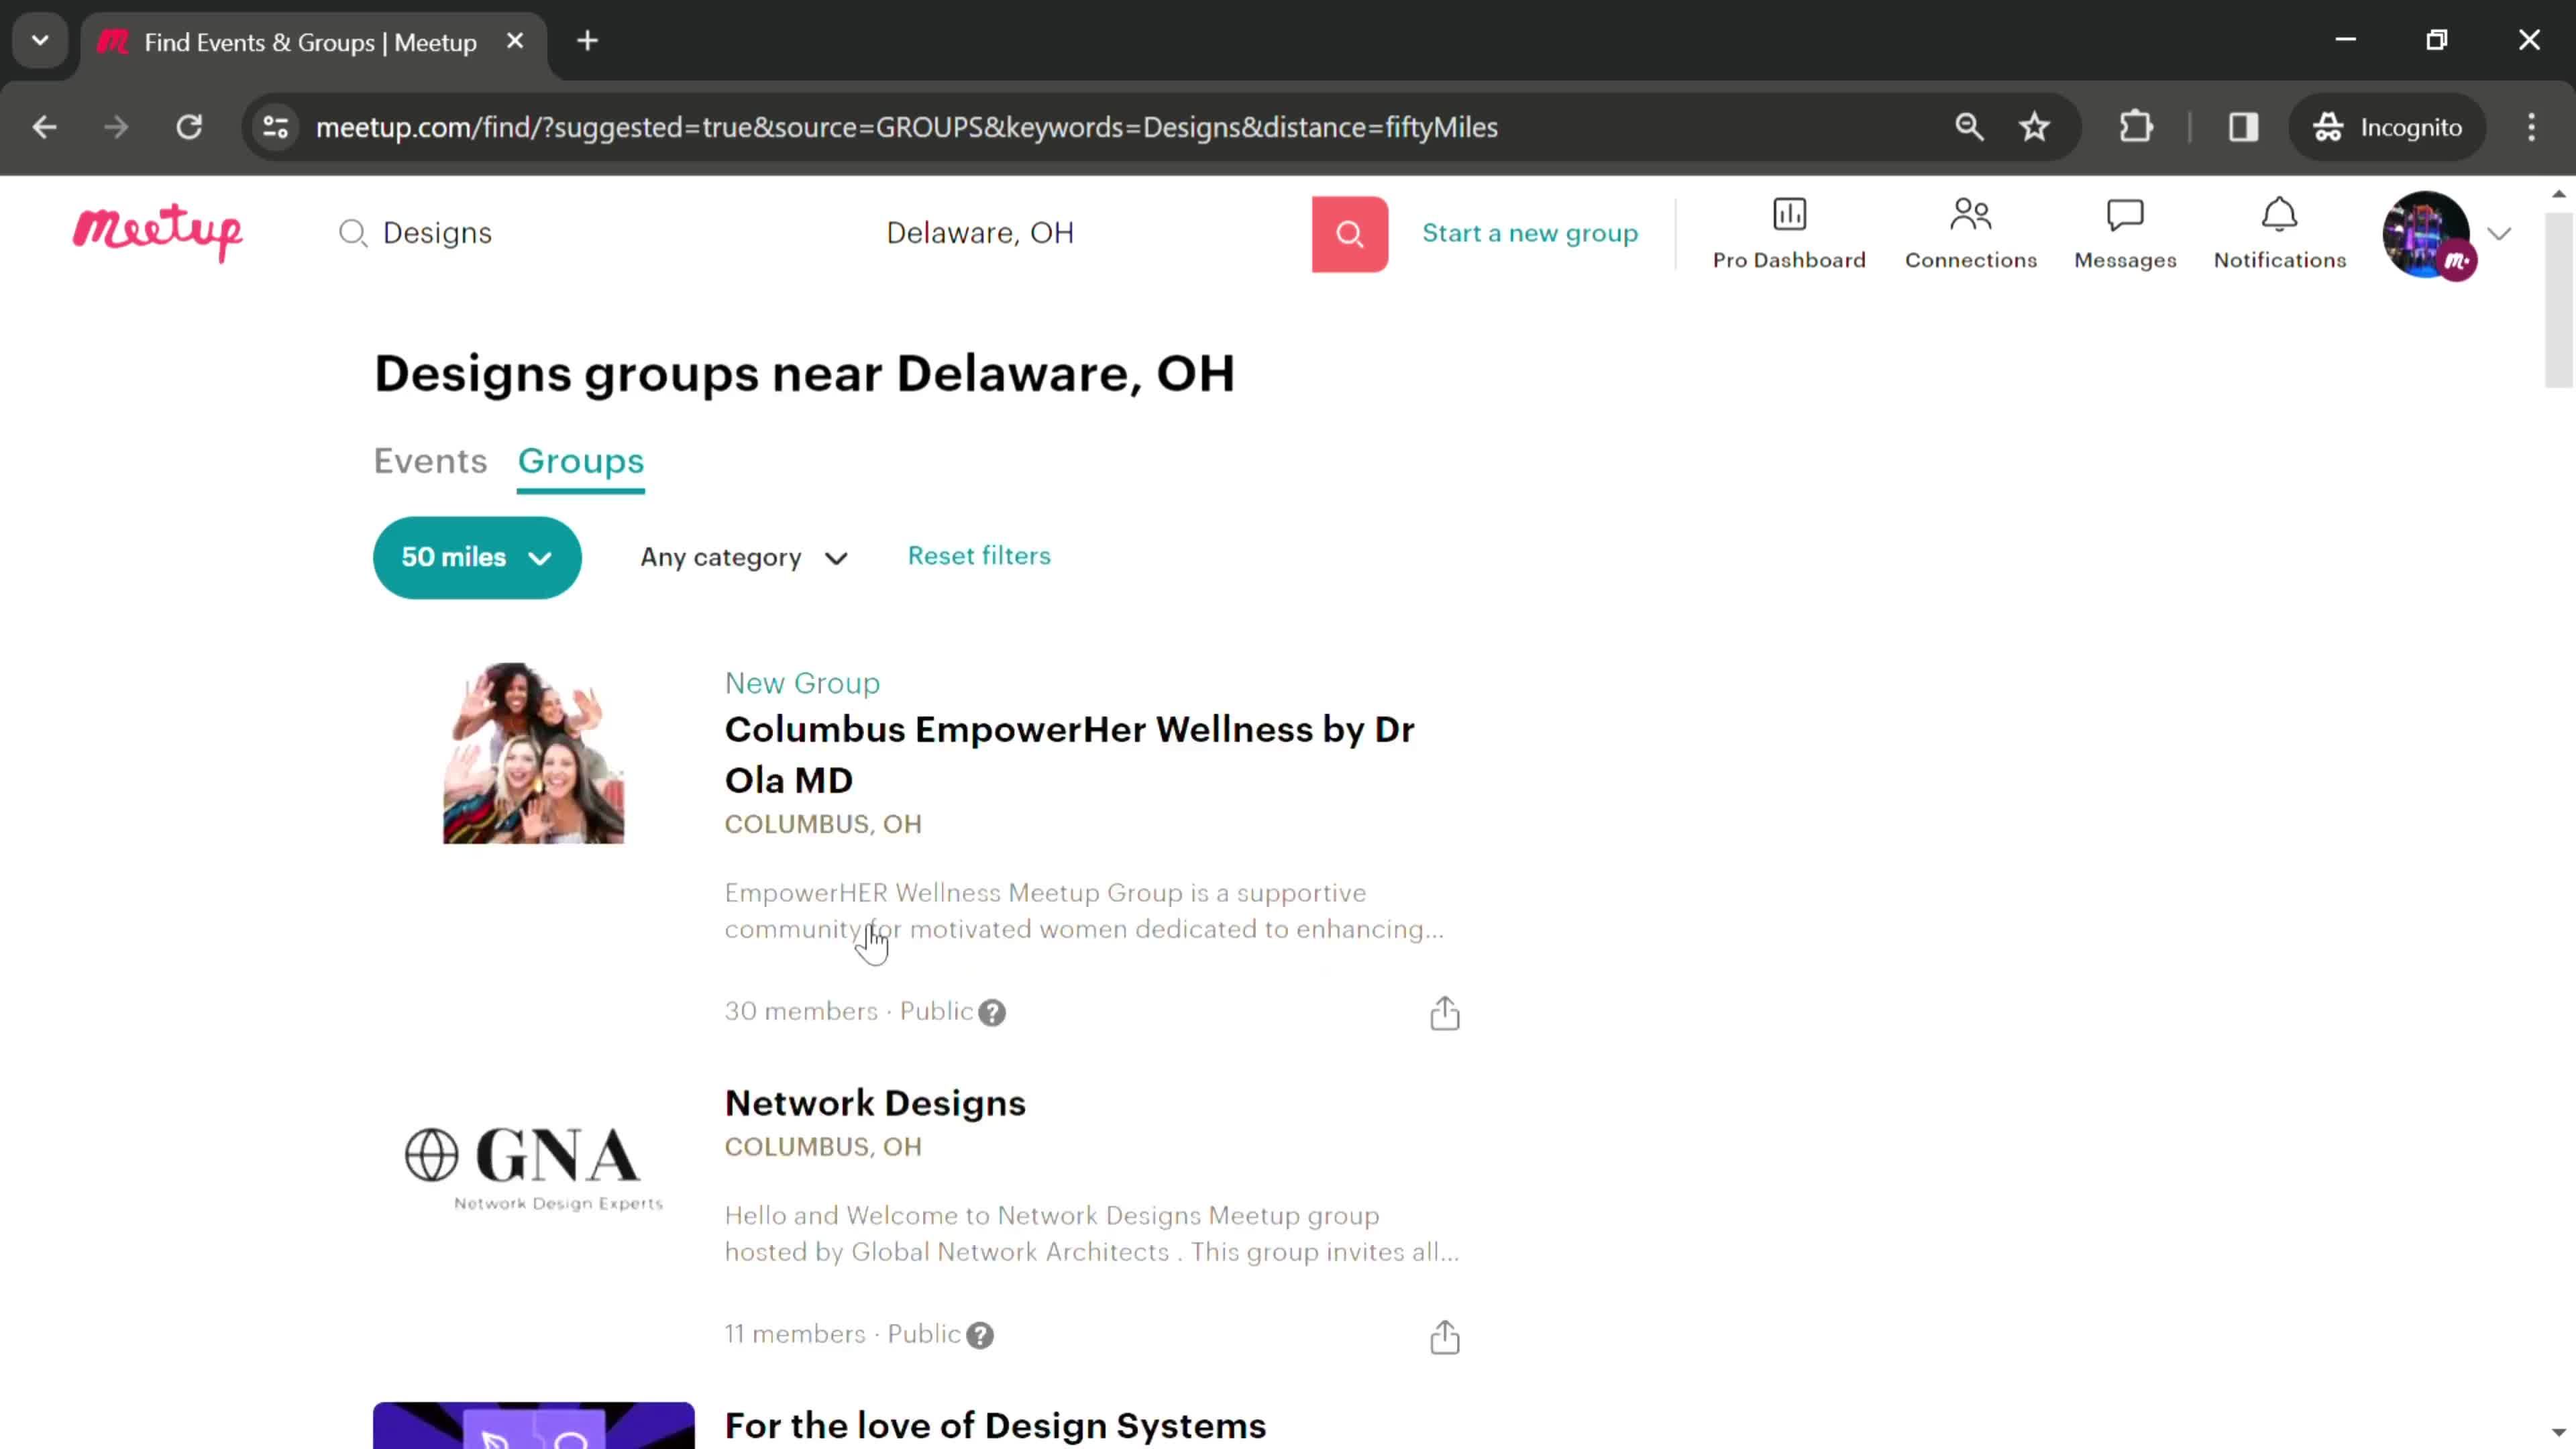Image resolution: width=2576 pixels, height=1449 pixels.
Task: Click '30 members' text
Action: (x=800, y=1011)
